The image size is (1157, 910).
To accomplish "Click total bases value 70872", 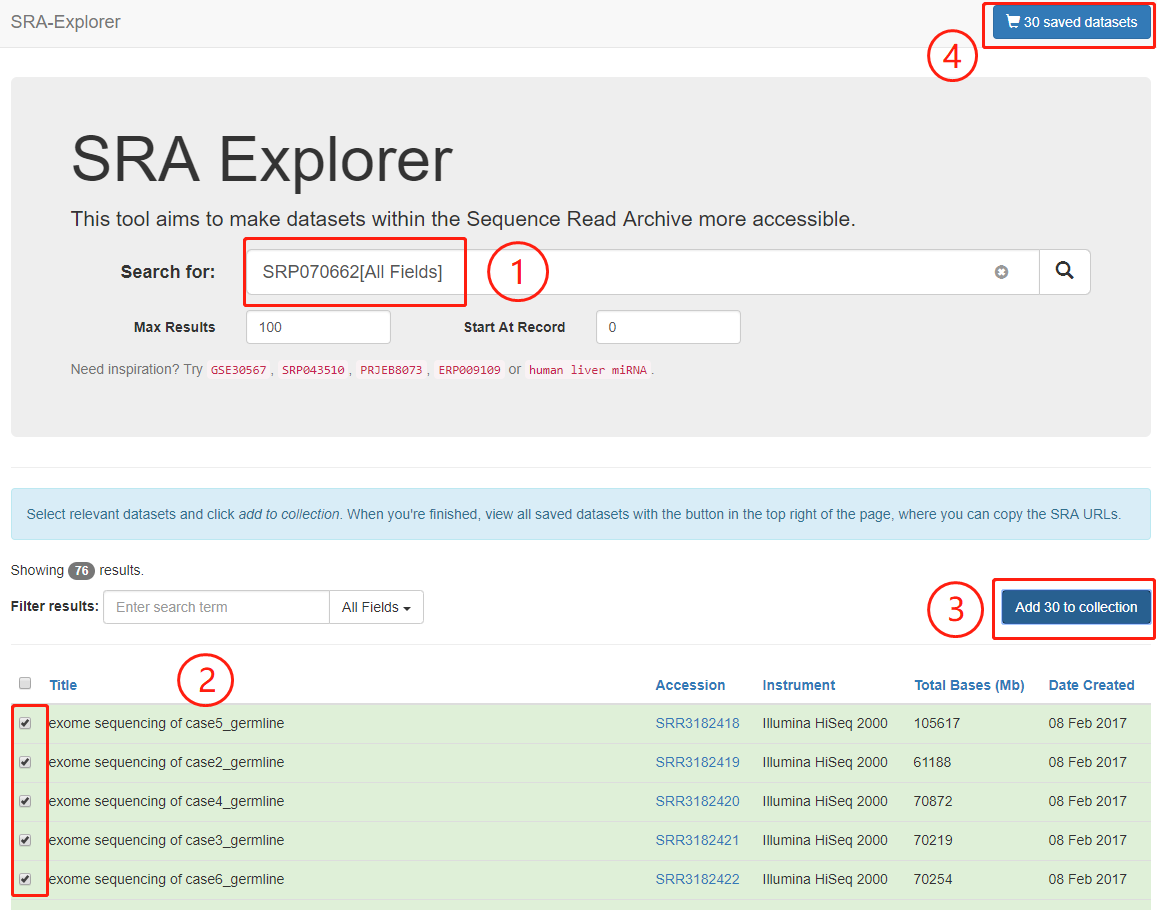I will (933, 802).
